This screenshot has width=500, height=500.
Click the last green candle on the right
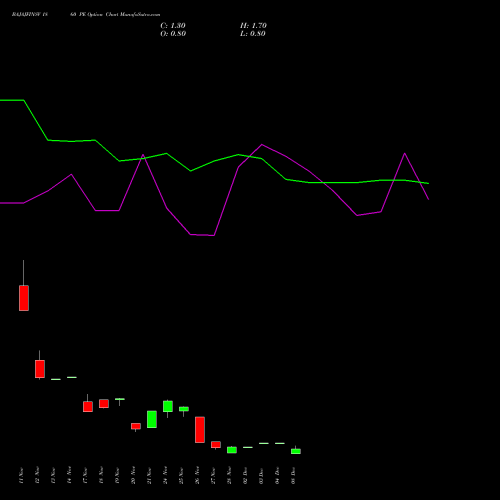coord(296,451)
